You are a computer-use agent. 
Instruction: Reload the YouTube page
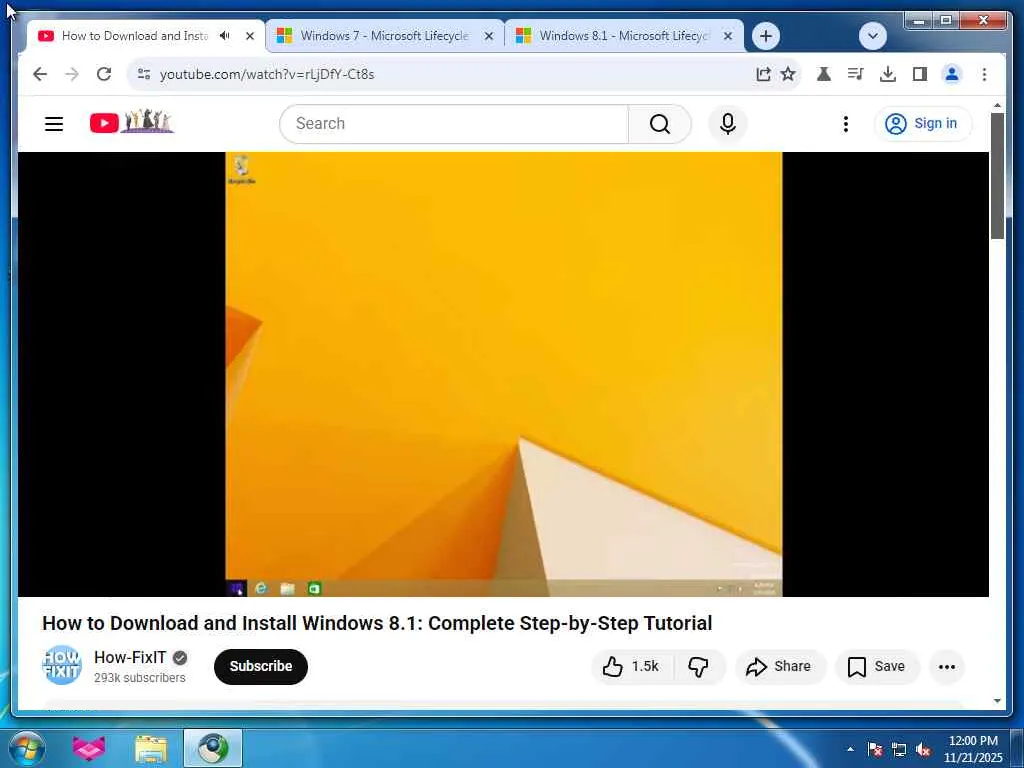pos(104,74)
